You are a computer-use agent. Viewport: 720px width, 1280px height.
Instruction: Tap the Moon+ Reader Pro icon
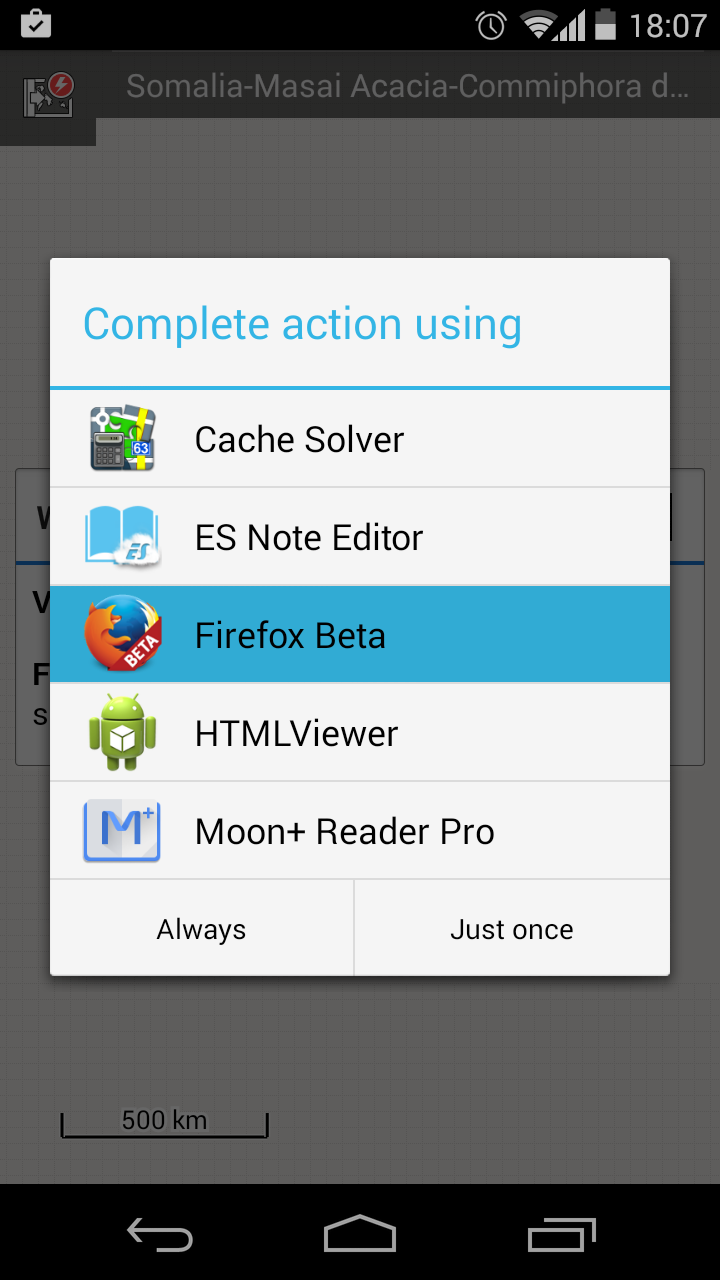[x=122, y=831]
